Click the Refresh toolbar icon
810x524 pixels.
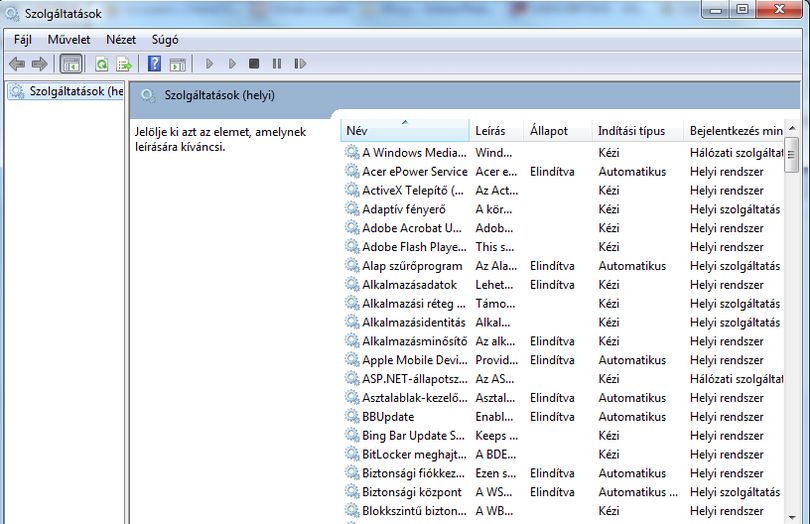click(x=102, y=64)
